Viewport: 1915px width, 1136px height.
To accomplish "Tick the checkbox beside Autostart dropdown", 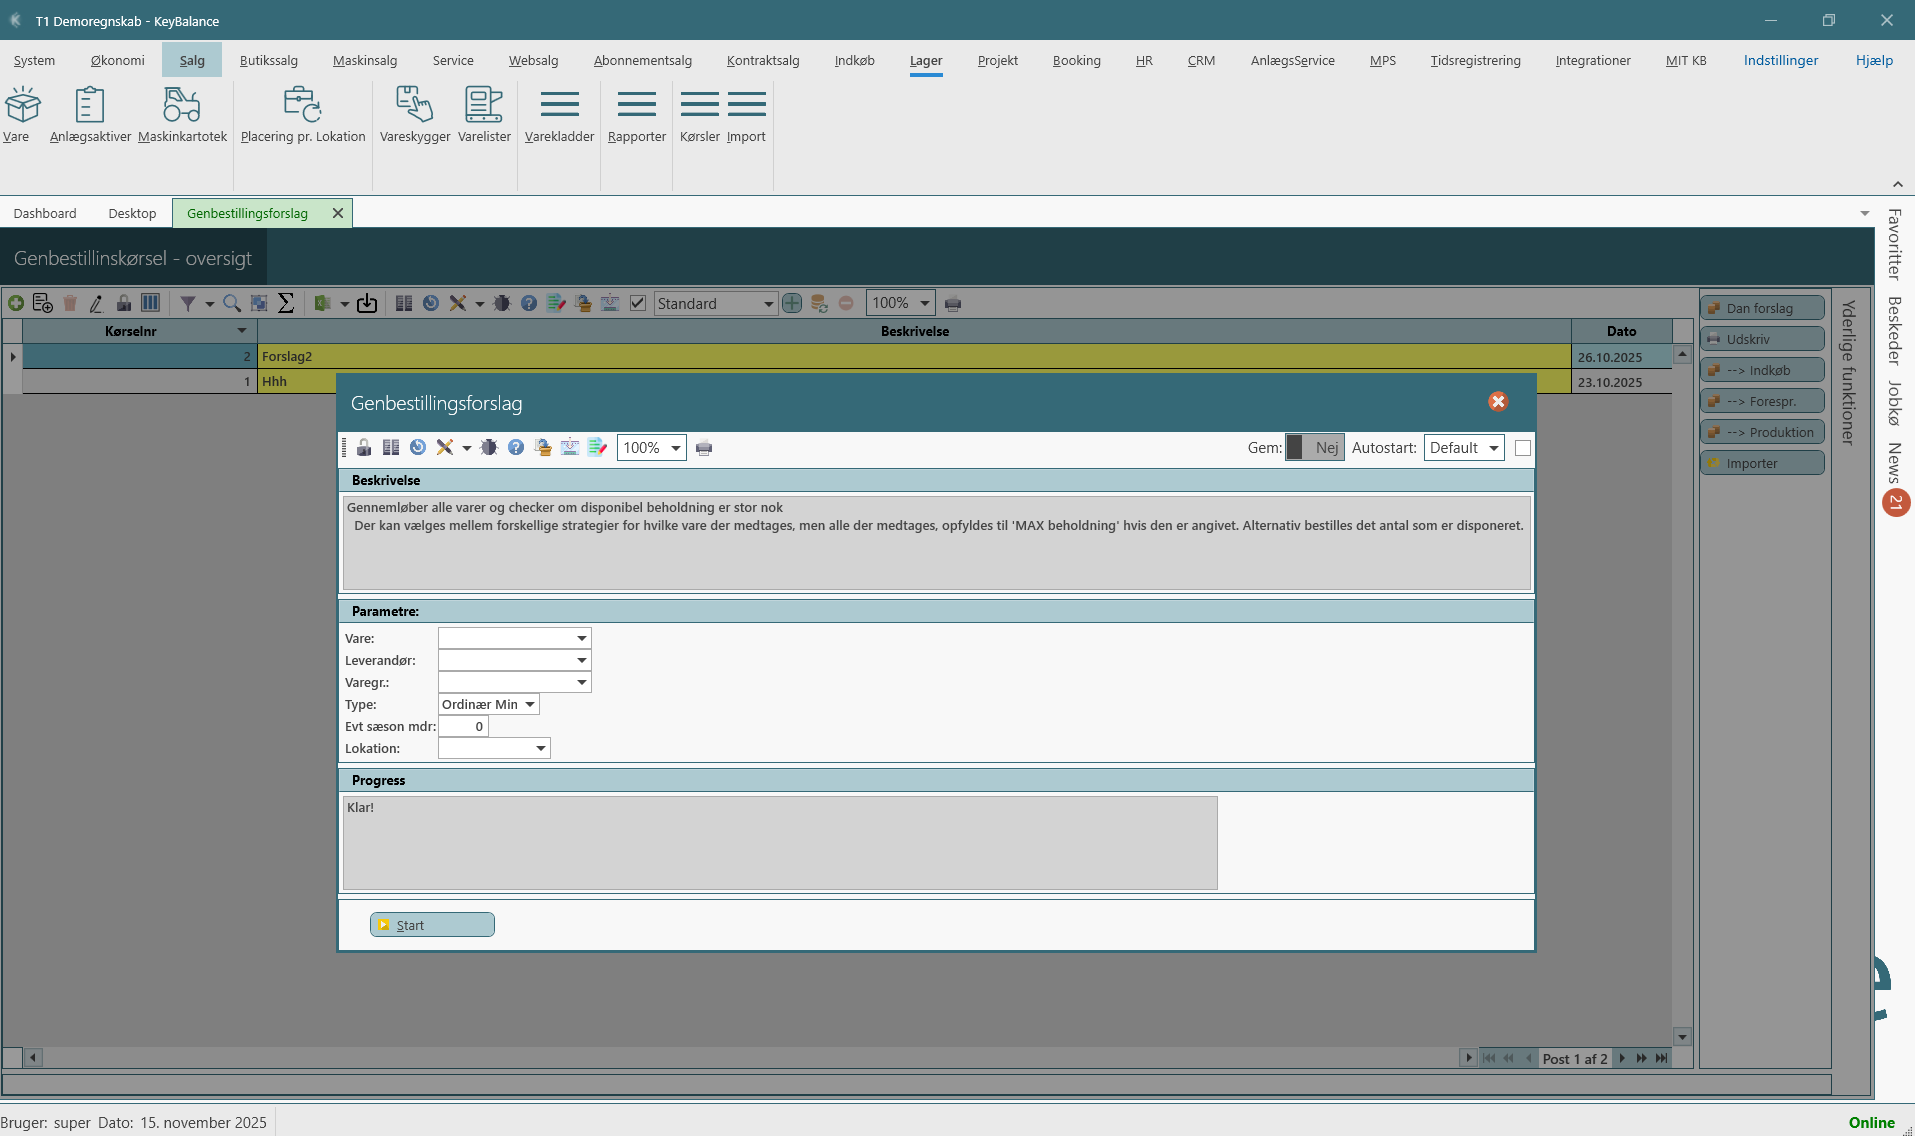I will click(1523, 448).
